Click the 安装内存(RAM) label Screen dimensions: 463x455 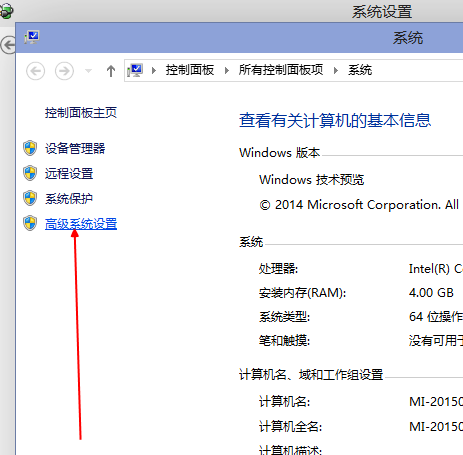[x=303, y=293]
